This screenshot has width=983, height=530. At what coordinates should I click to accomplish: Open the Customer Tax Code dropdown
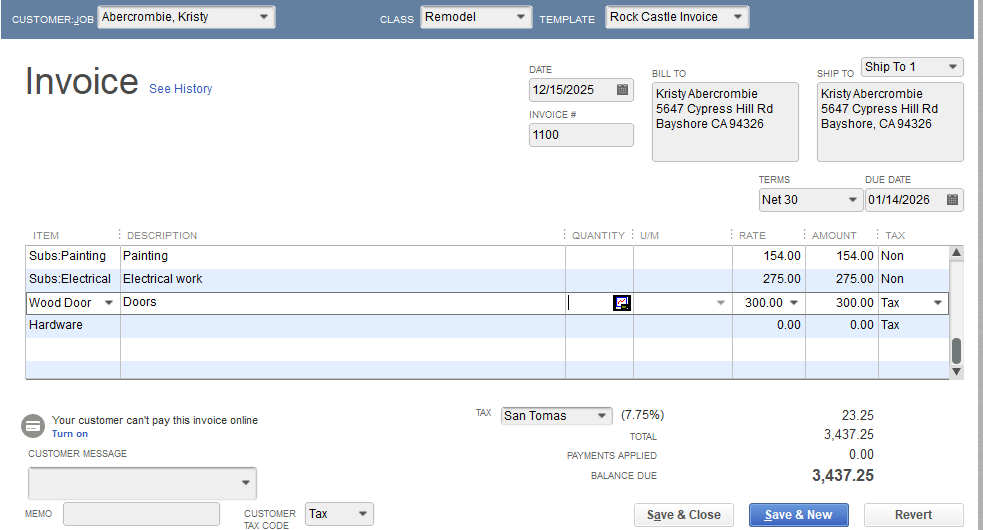(x=362, y=514)
